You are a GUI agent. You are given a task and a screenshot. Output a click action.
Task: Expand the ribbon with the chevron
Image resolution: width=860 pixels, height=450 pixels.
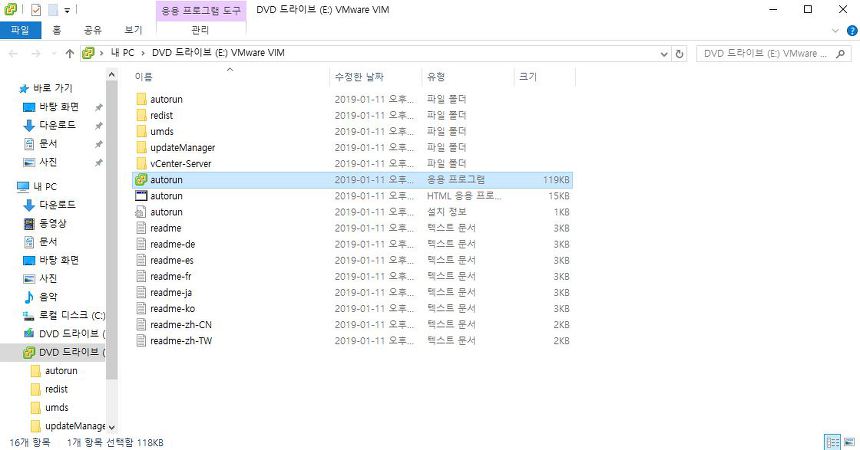(x=835, y=31)
